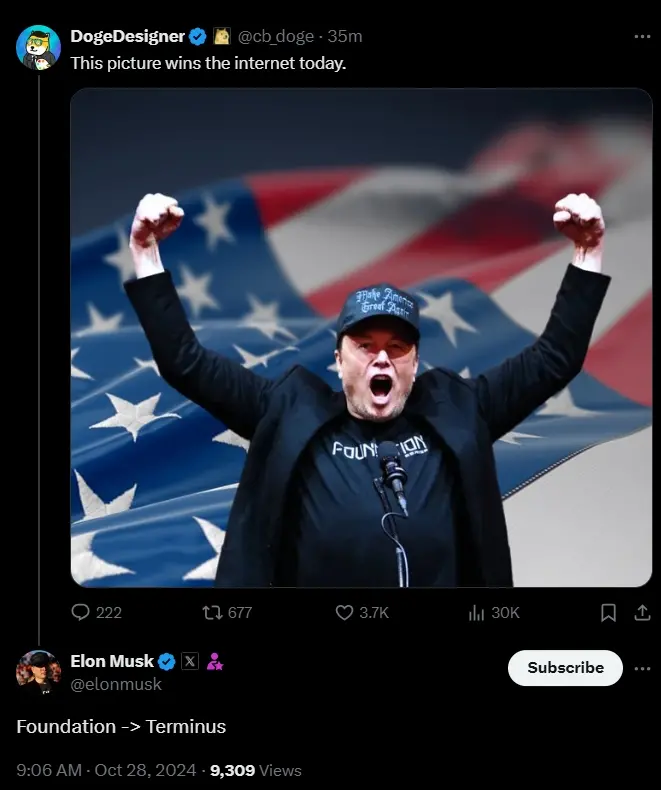Viewport: 661px width, 790px height.
Task: Open view analytics showing 30K
Action: [x=477, y=612]
